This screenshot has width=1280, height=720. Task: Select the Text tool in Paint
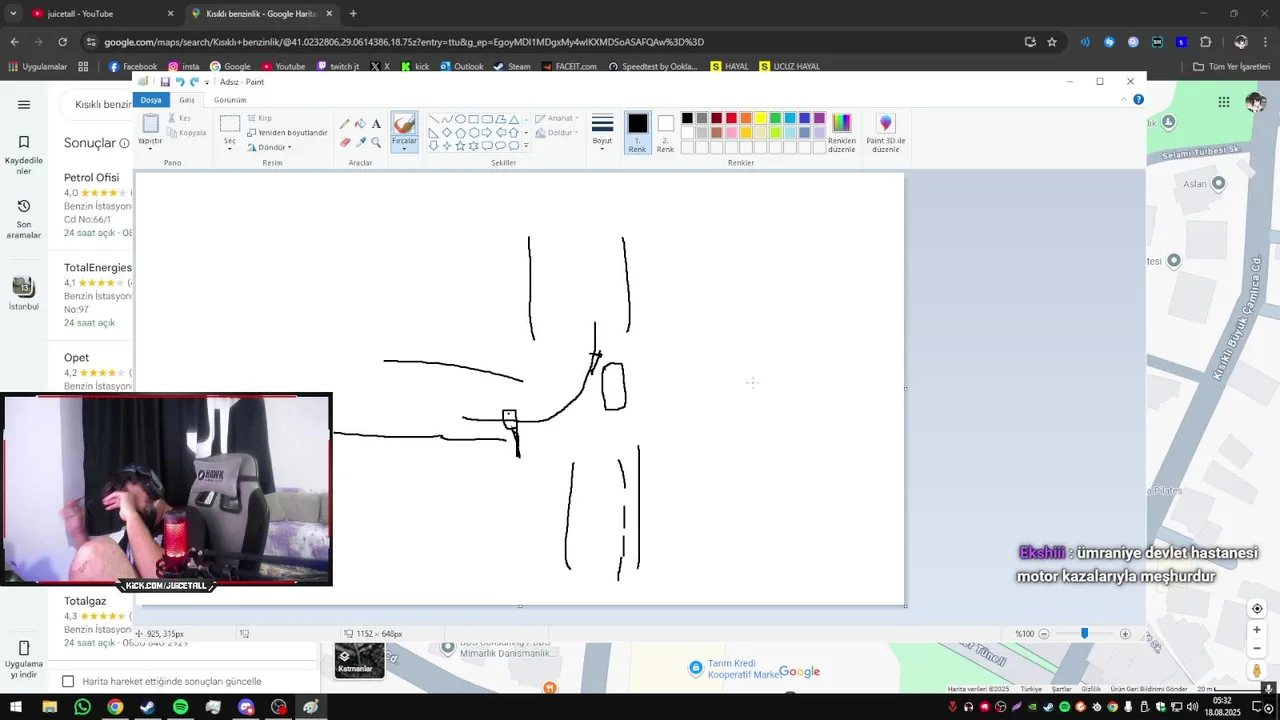pyautogui.click(x=376, y=124)
